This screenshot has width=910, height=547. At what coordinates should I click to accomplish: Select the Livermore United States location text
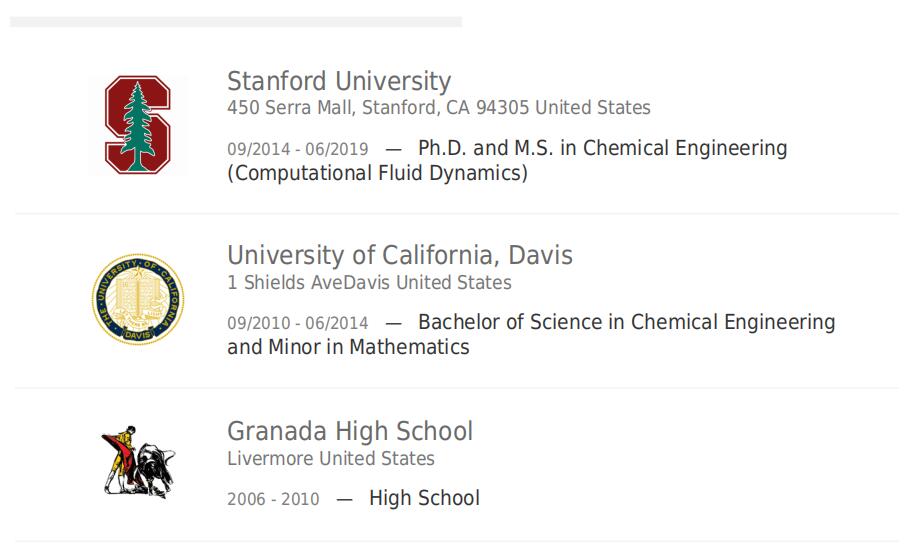tap(331, 458)
